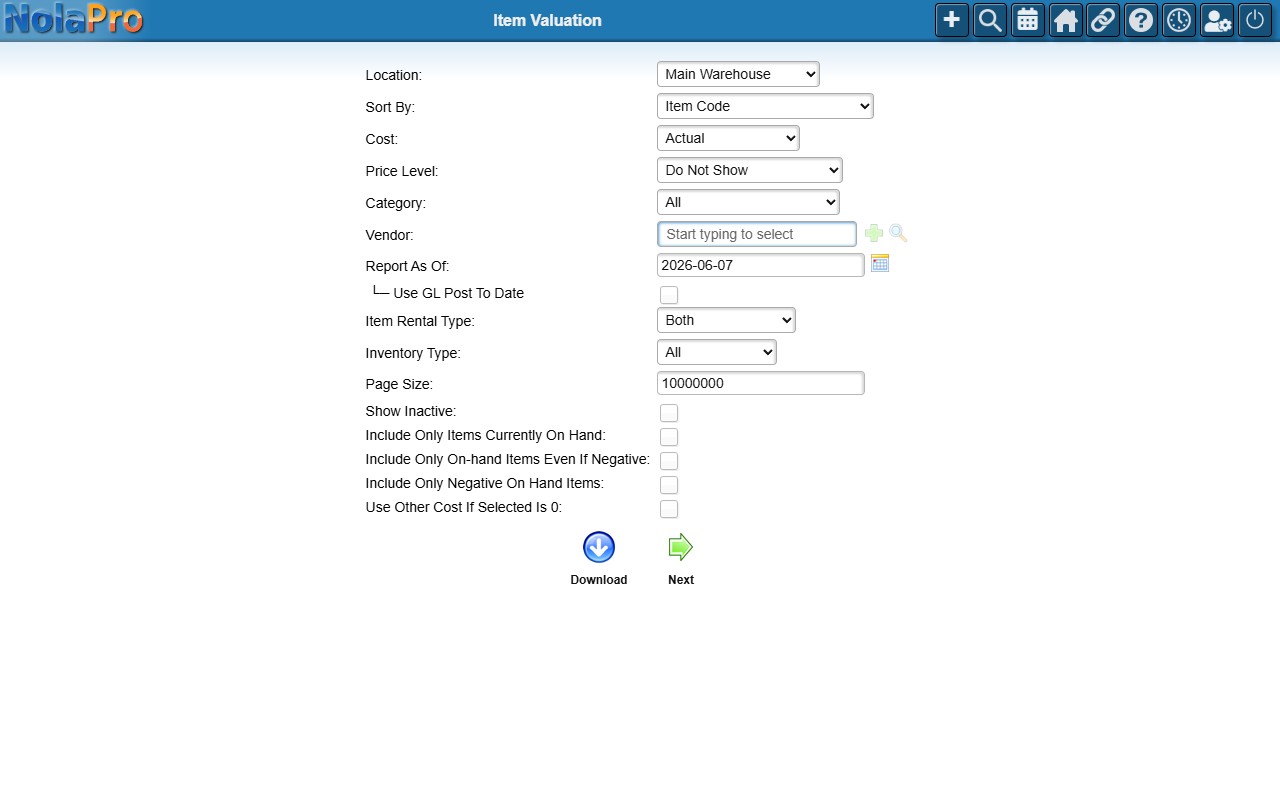This screenshot has height=800, width=1280.
Task: Check Include Only Negative On Hand Items
Action: point(669,485)
